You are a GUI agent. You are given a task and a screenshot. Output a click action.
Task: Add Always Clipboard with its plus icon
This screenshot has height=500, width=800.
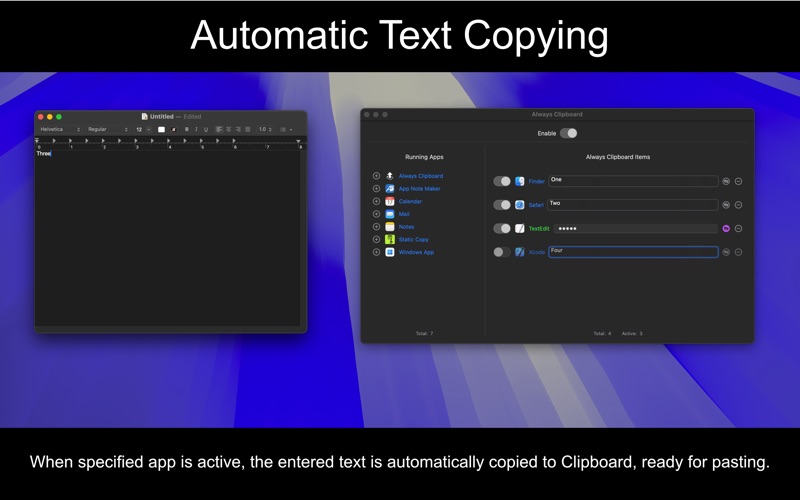point(377,176)
